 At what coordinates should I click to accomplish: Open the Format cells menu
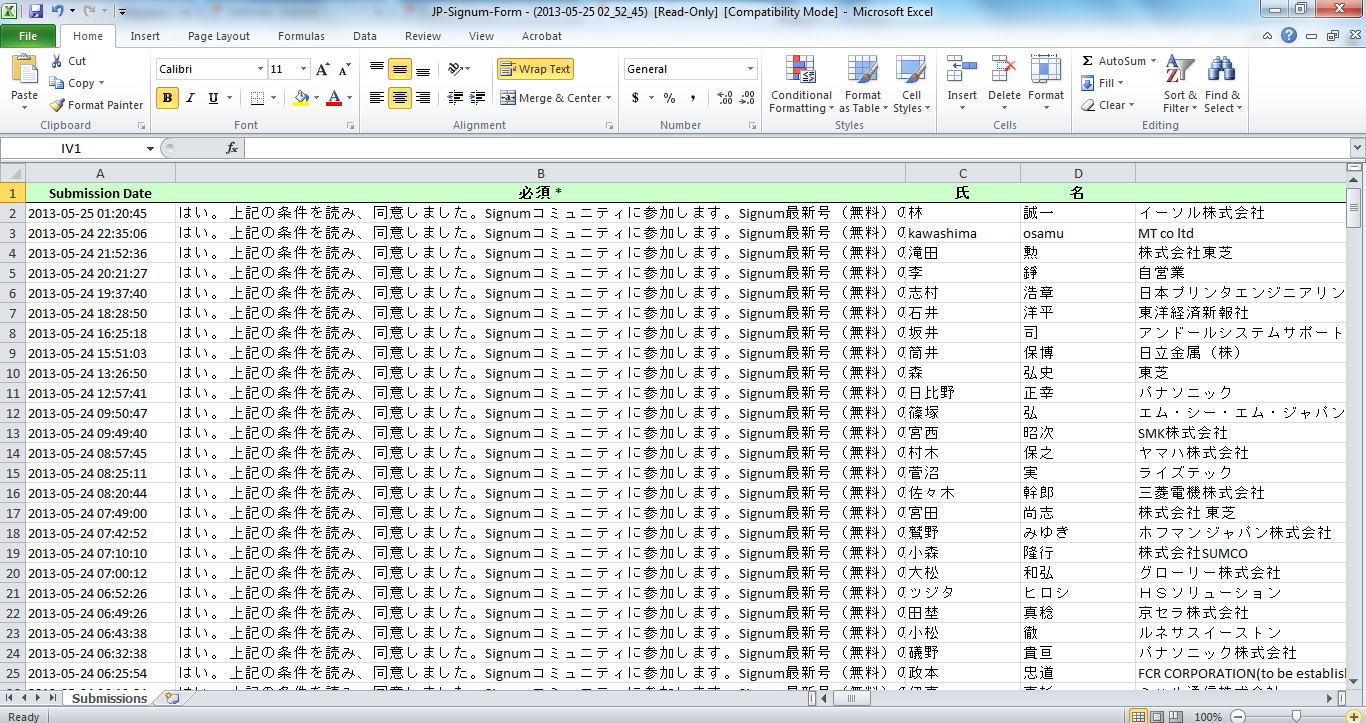point(1046,85)
